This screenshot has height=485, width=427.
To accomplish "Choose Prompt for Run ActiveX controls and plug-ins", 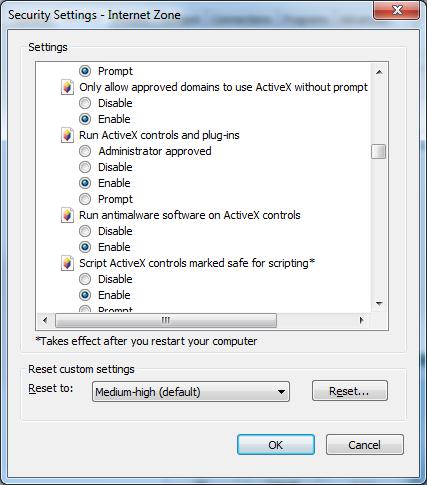I will (x=85, y=199).
